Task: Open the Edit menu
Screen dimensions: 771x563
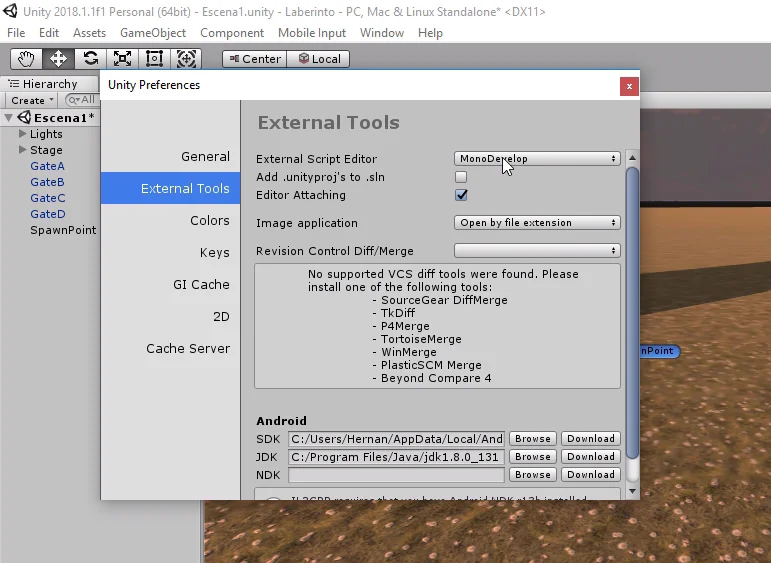Action: [x=49, y=33]
